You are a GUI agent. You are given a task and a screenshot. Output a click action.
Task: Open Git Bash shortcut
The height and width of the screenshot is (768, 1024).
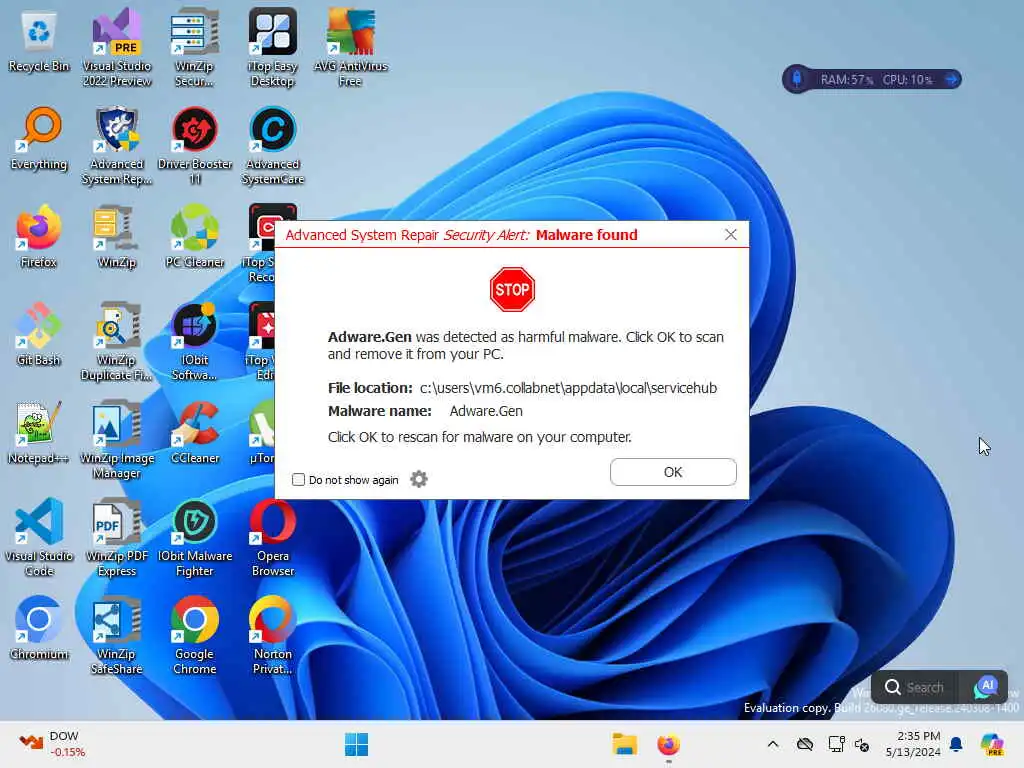[39, 335]
